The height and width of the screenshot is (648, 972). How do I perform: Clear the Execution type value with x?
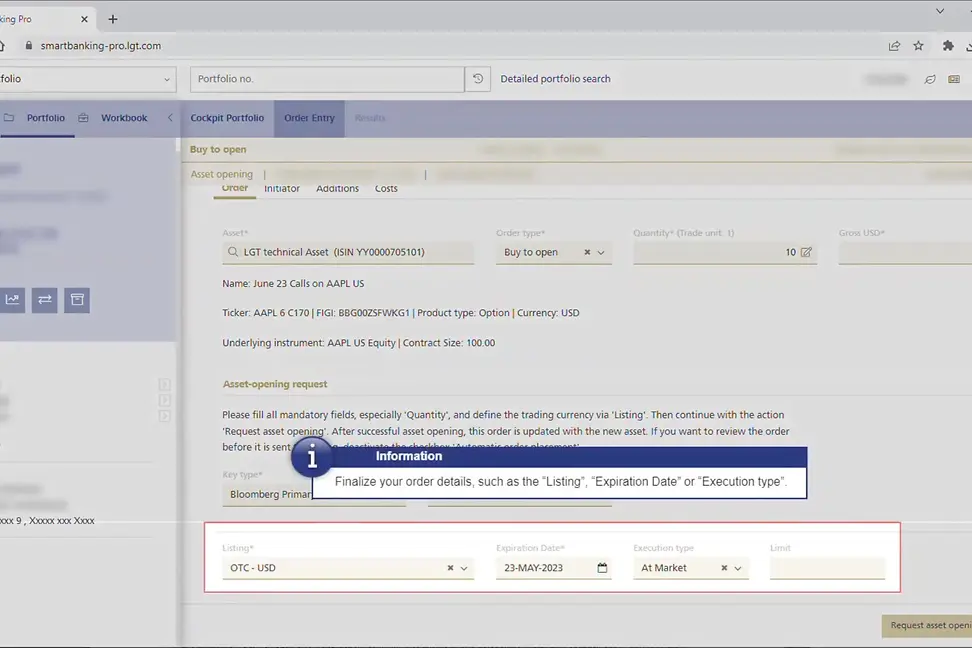(x=724, y=568)
